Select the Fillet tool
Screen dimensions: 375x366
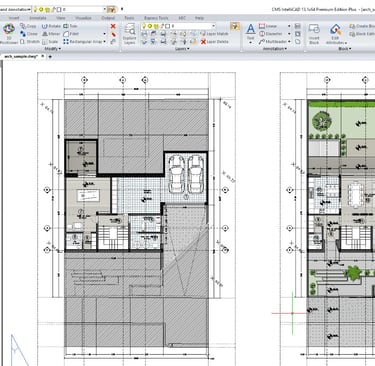pos(71,34)
